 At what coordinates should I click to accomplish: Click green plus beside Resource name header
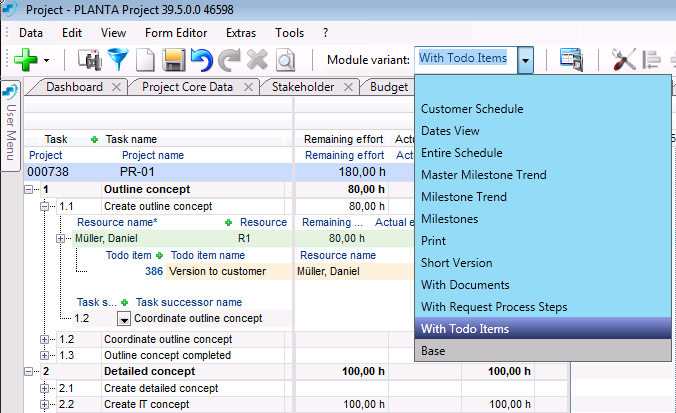click(x=228, y=222)
